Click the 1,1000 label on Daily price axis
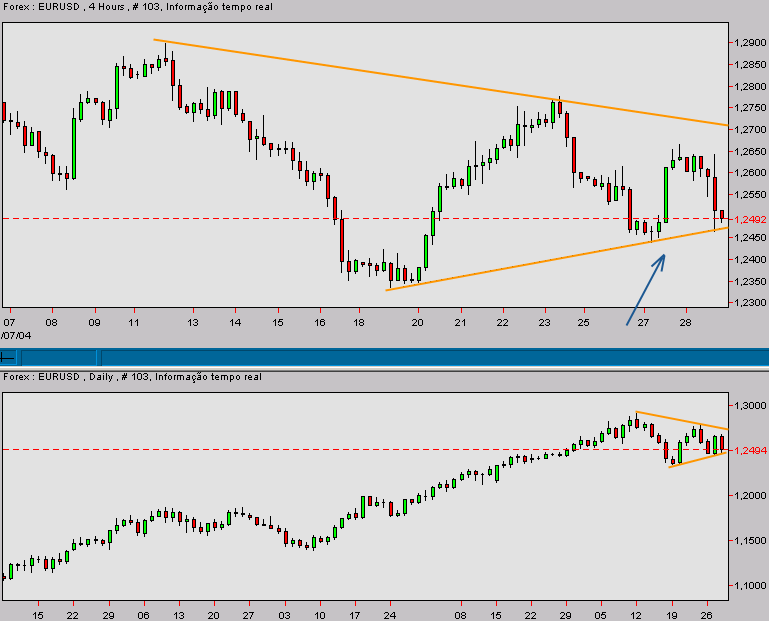The image size is (769, 621). [750, 585]
